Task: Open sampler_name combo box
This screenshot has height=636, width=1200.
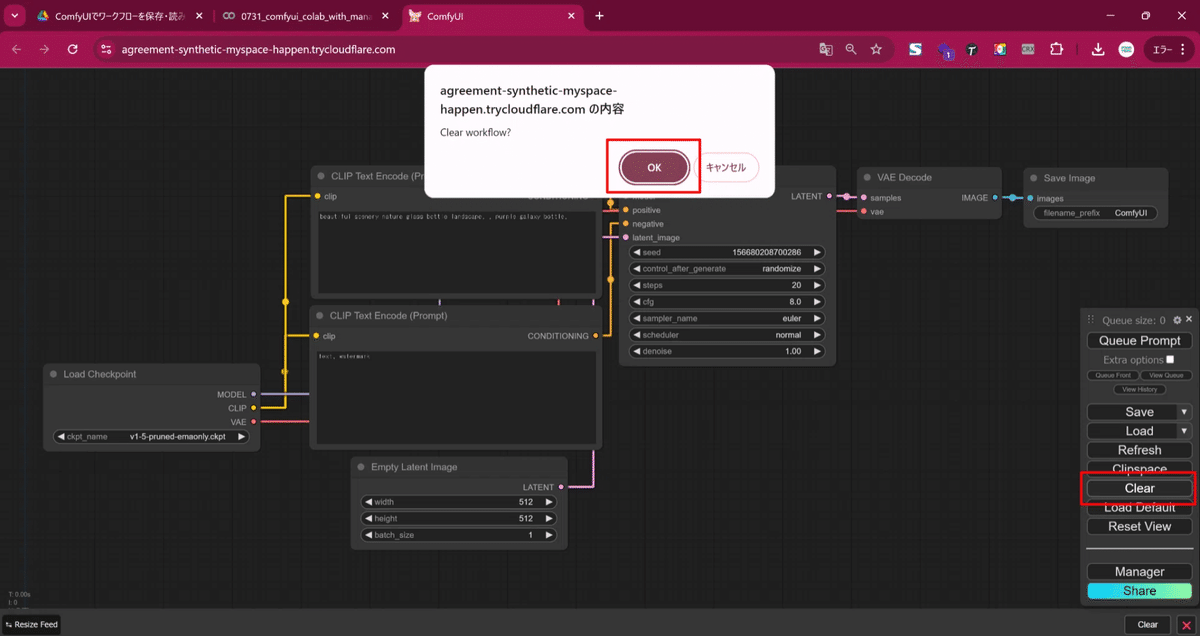Action: point(727,318)
